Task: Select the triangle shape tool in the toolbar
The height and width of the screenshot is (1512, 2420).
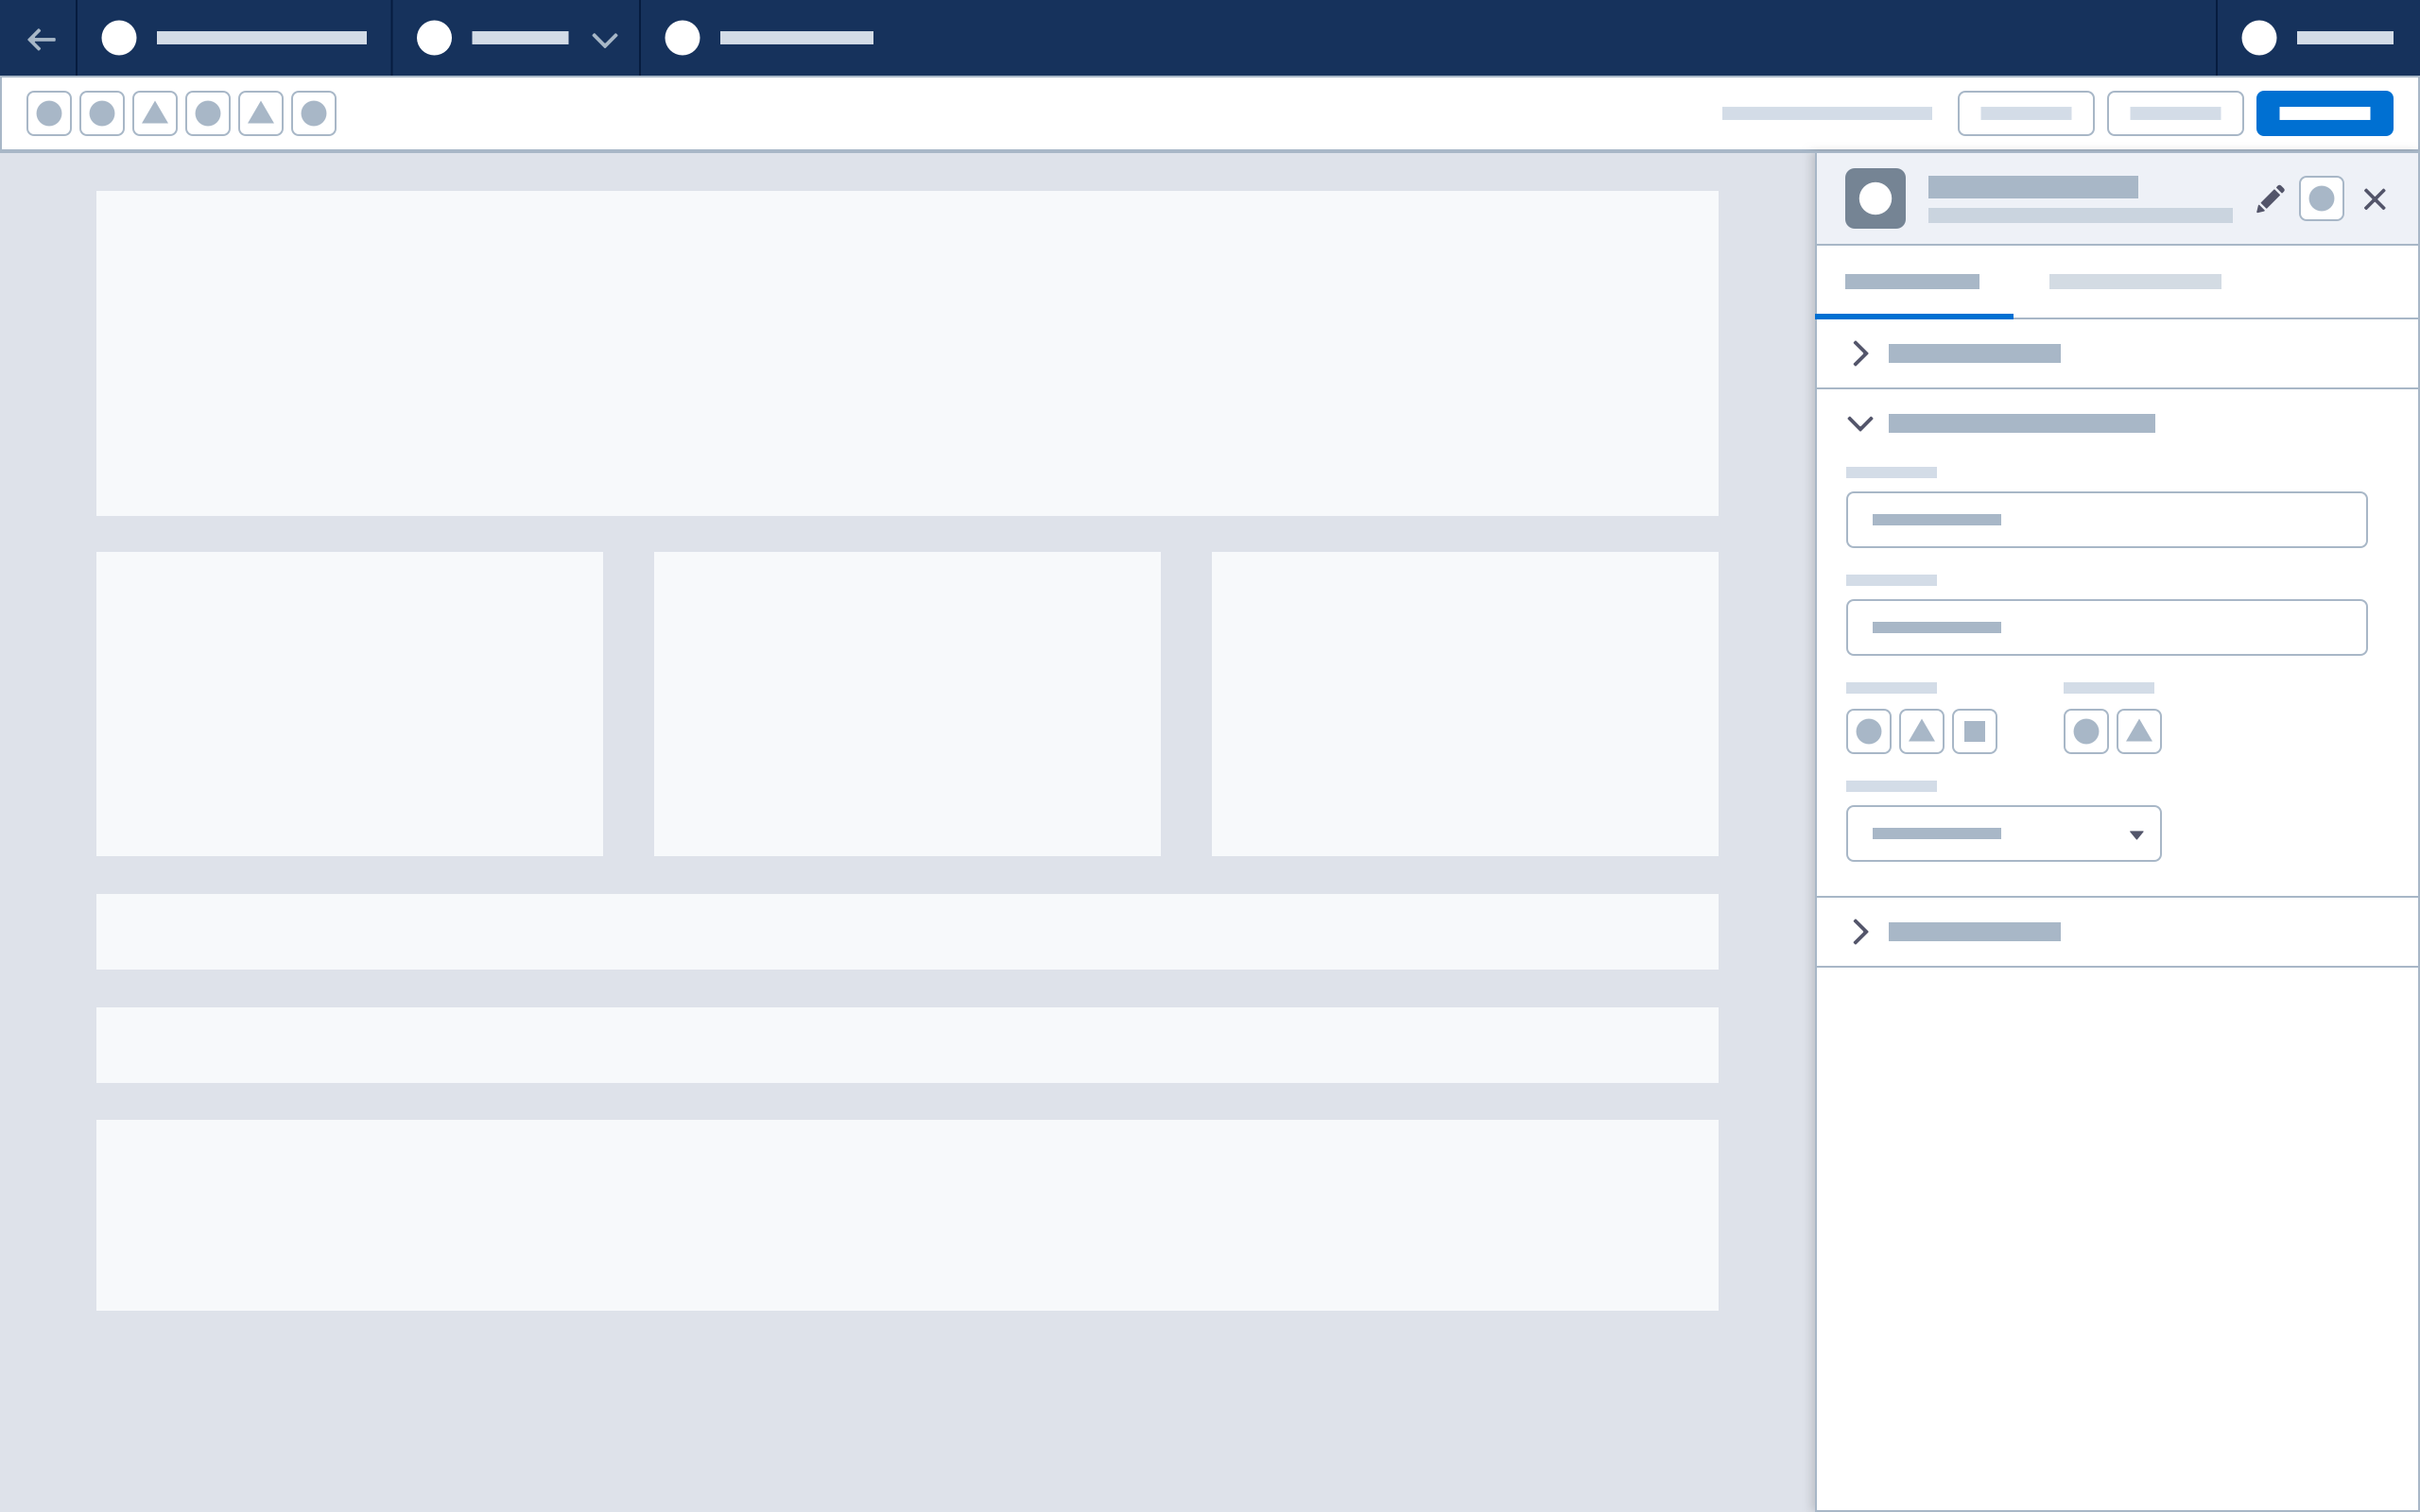Action: pos(155,113)
